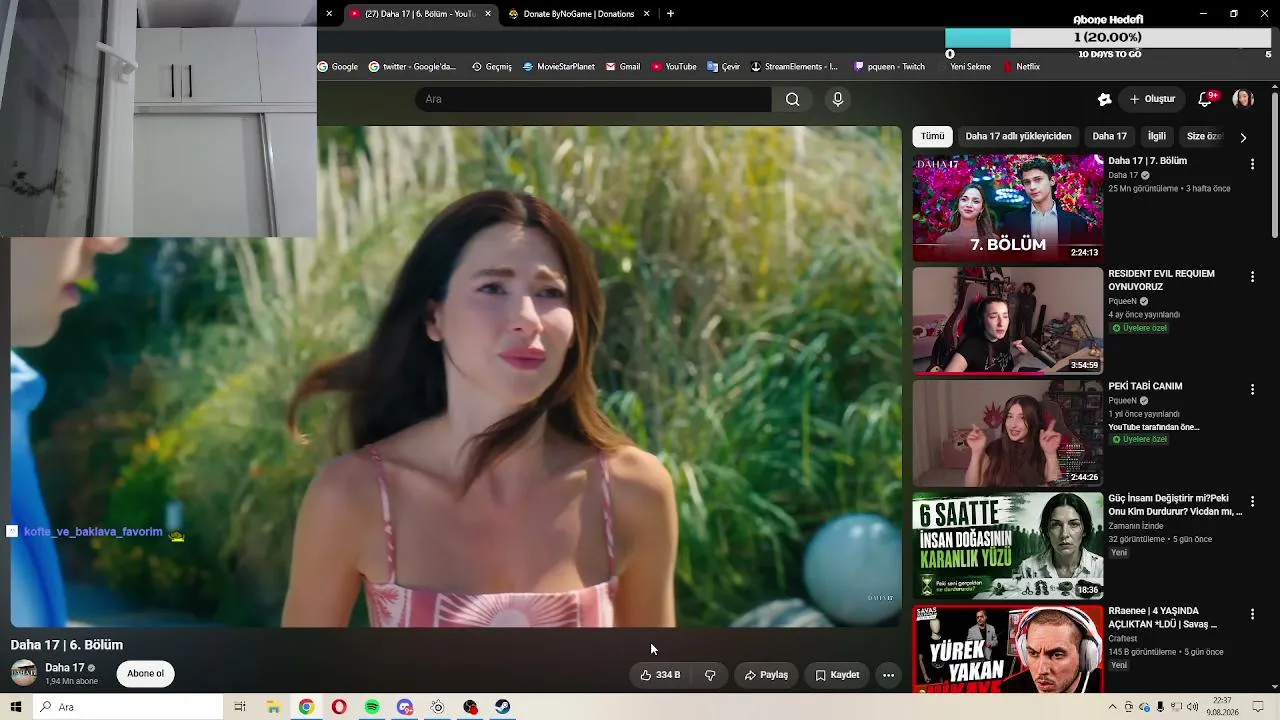The width and height of the screenshot is (1280, 720).
Task: Open YouTube notifications bell
Action: coord(1206,99)
